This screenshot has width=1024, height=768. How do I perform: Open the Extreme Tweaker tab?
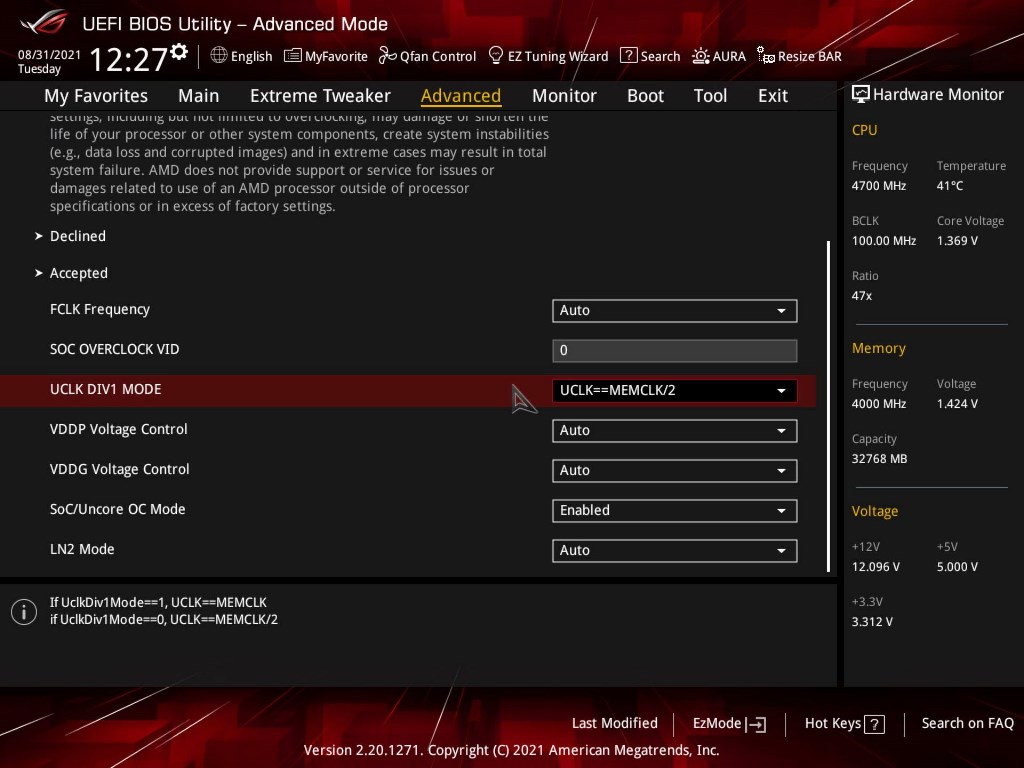(320, 96)
